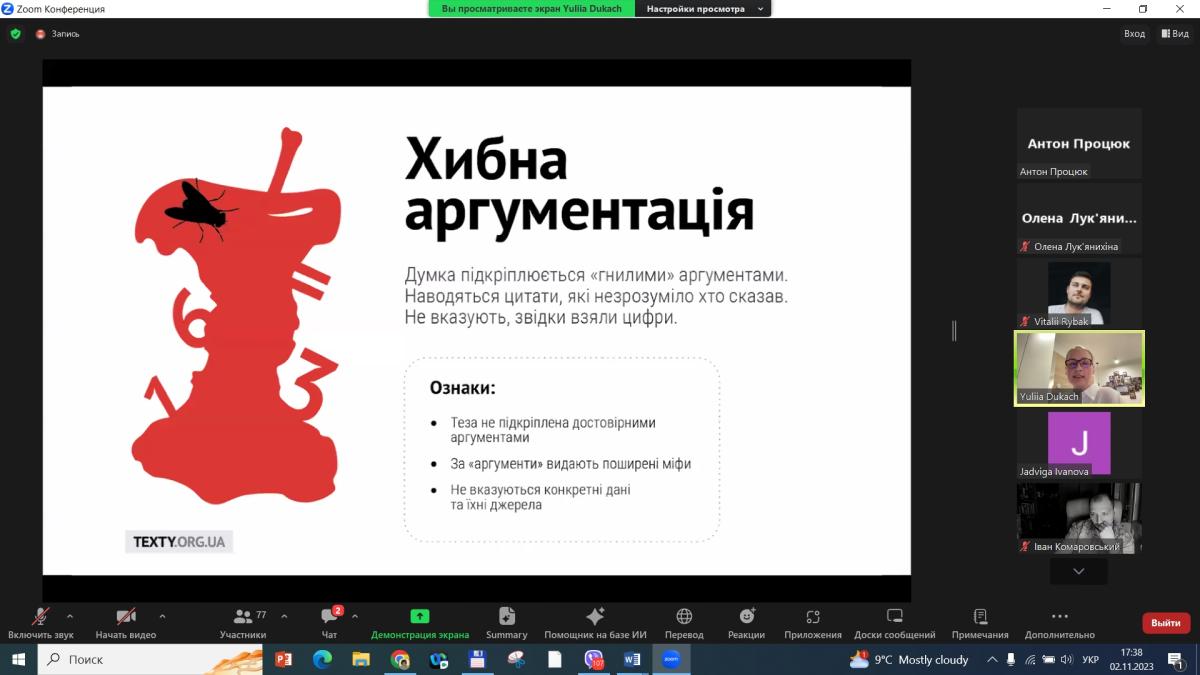1200x675 pixels.
Task: Select Олена Лук'янихіна participant tile
Action: (x=1079, y=218)
